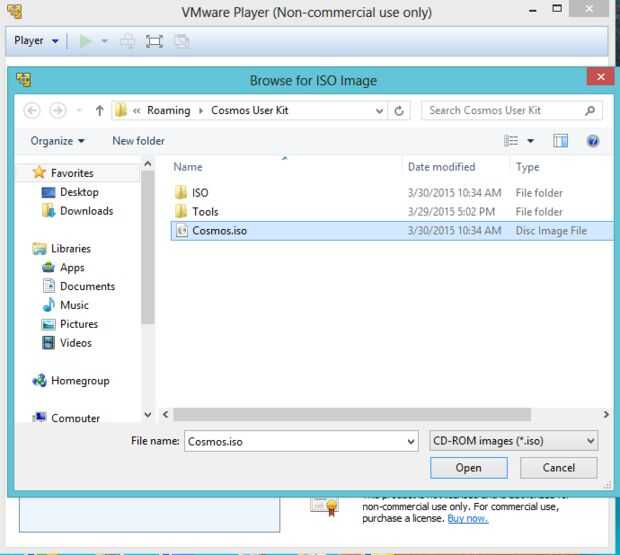Click the Cancel button

558,468
